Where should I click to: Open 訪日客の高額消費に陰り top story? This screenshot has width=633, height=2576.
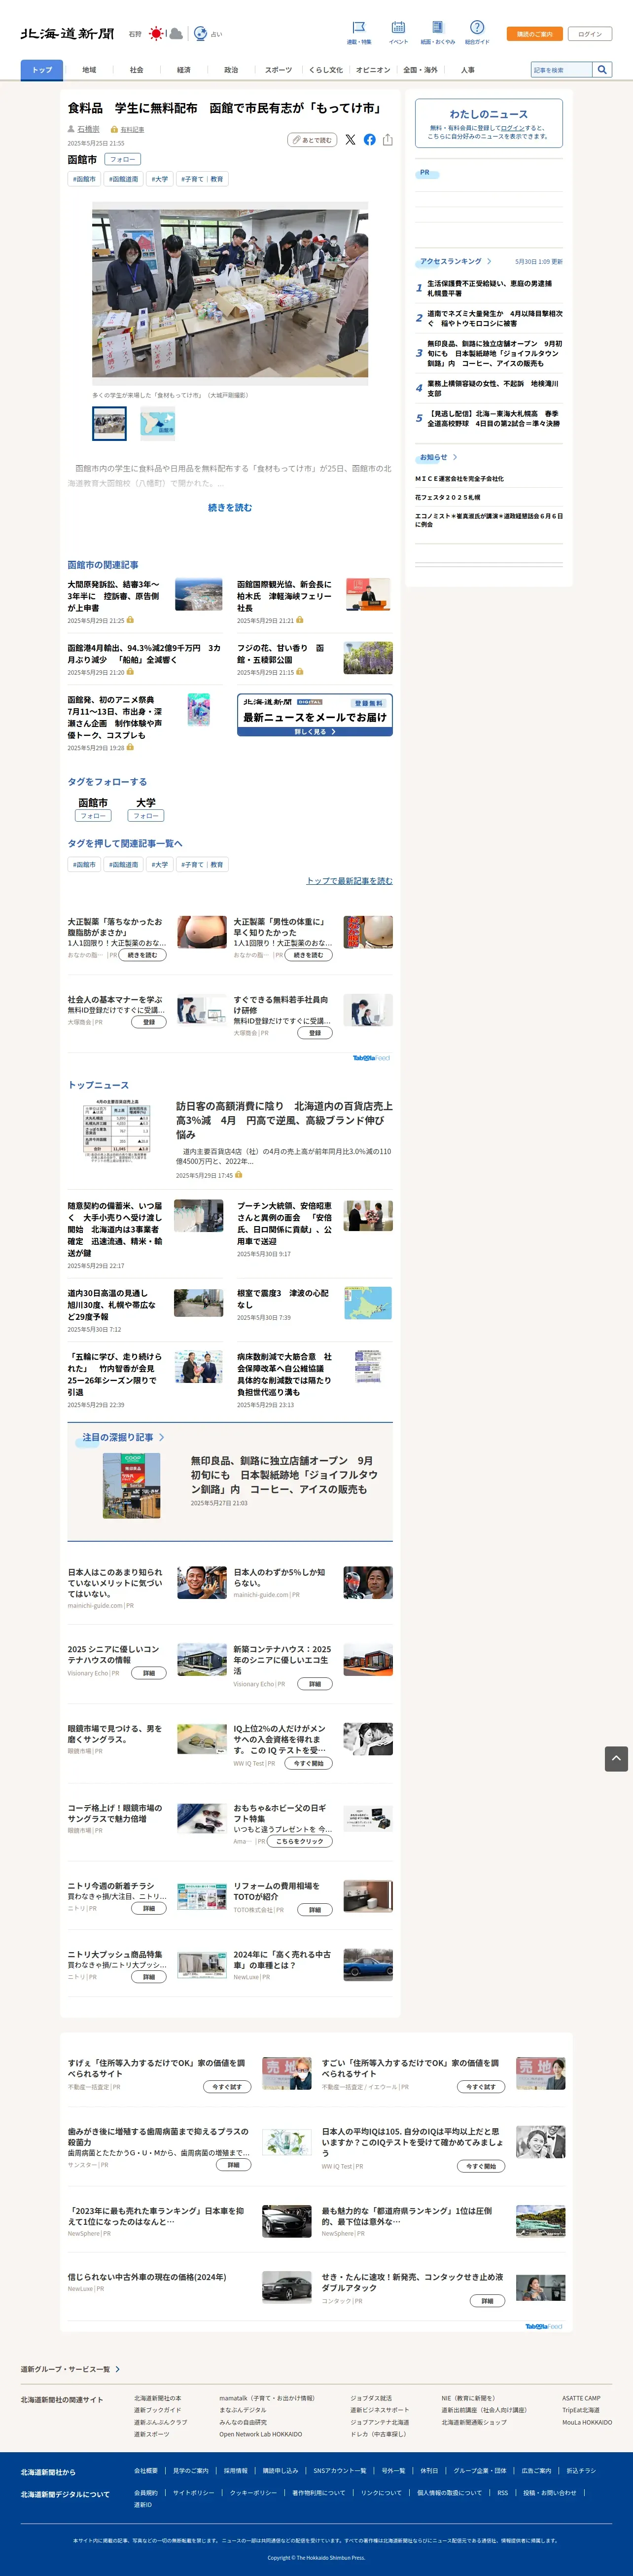pyautogui.click(x=284, y=1120)
